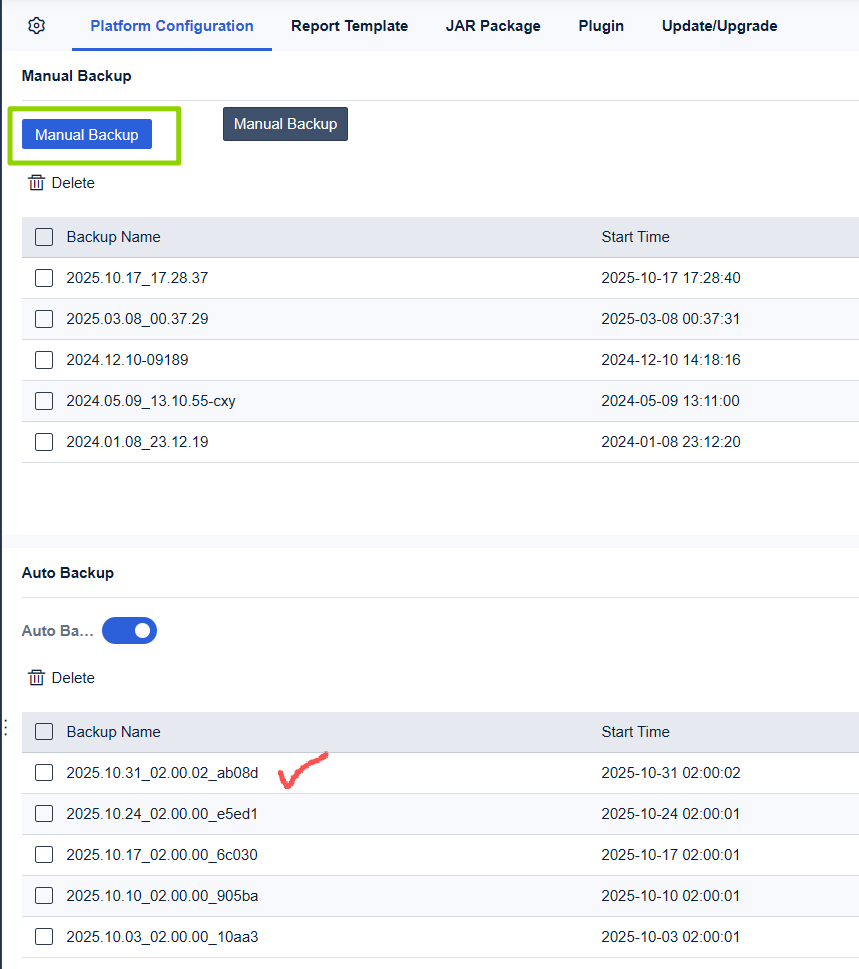
Task: Click start time 2025-10-17 02:00:01
Action: click(671, 855)
